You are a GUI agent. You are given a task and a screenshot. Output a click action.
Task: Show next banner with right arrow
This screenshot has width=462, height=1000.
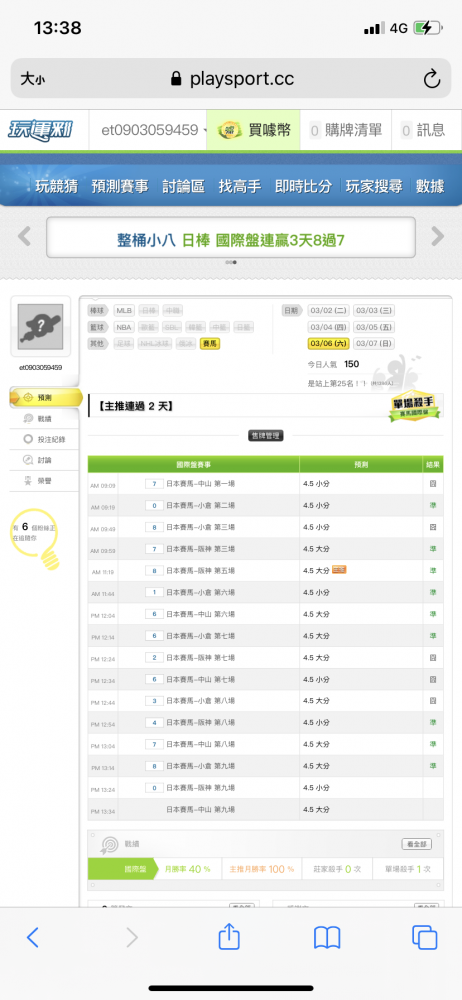pyautogui.click(x=438, y=237)
